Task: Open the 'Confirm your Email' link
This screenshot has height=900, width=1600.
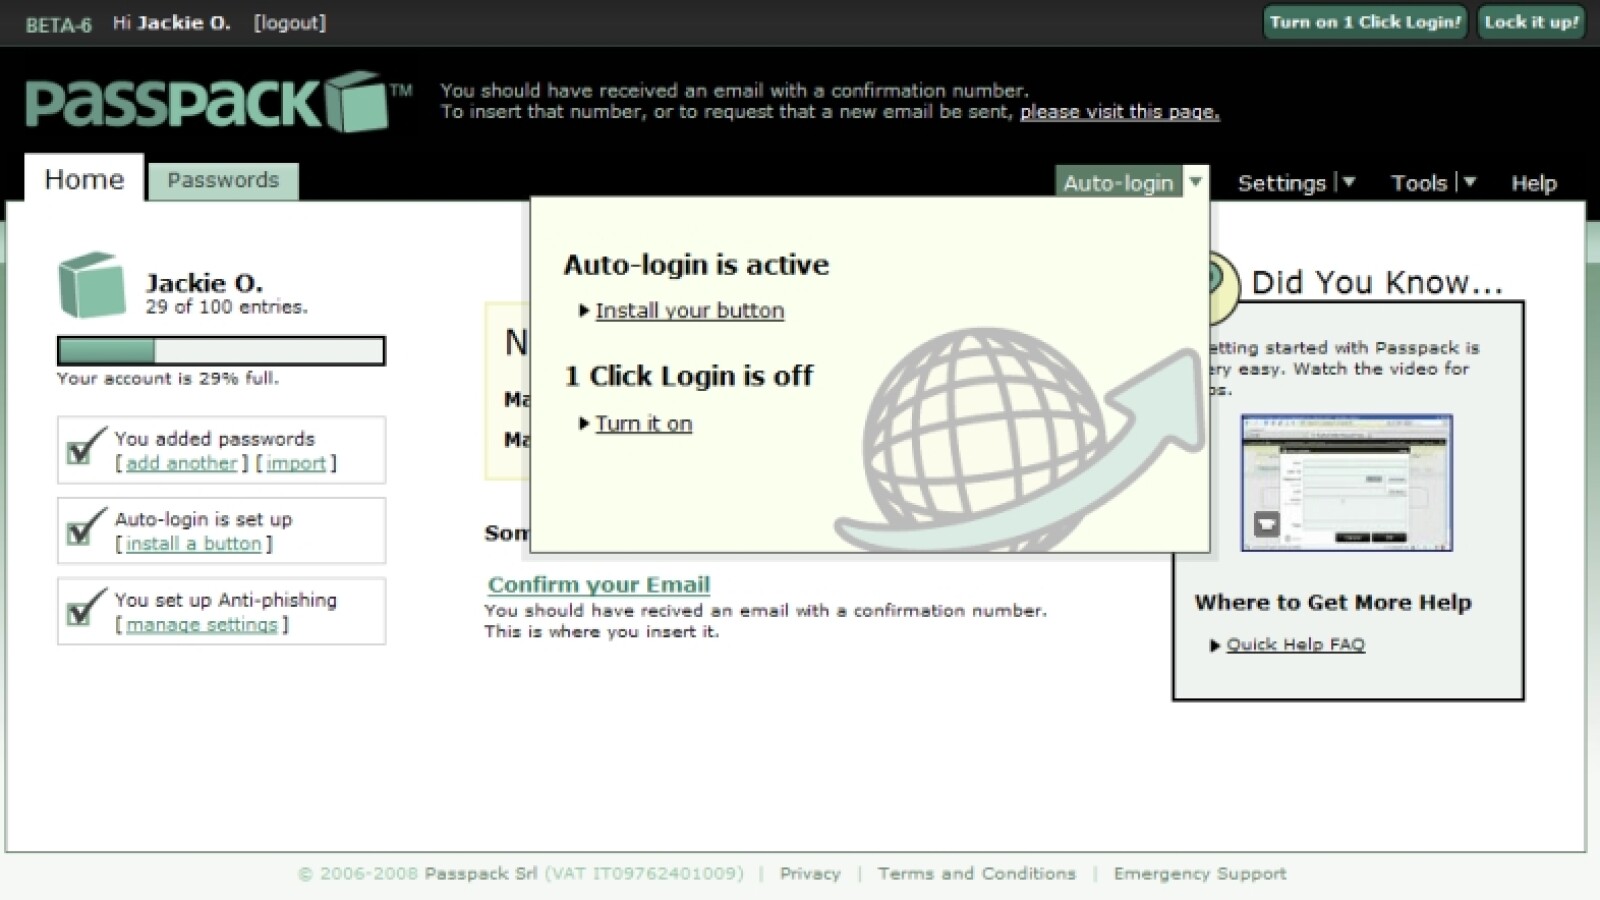Action: [597, 584]
